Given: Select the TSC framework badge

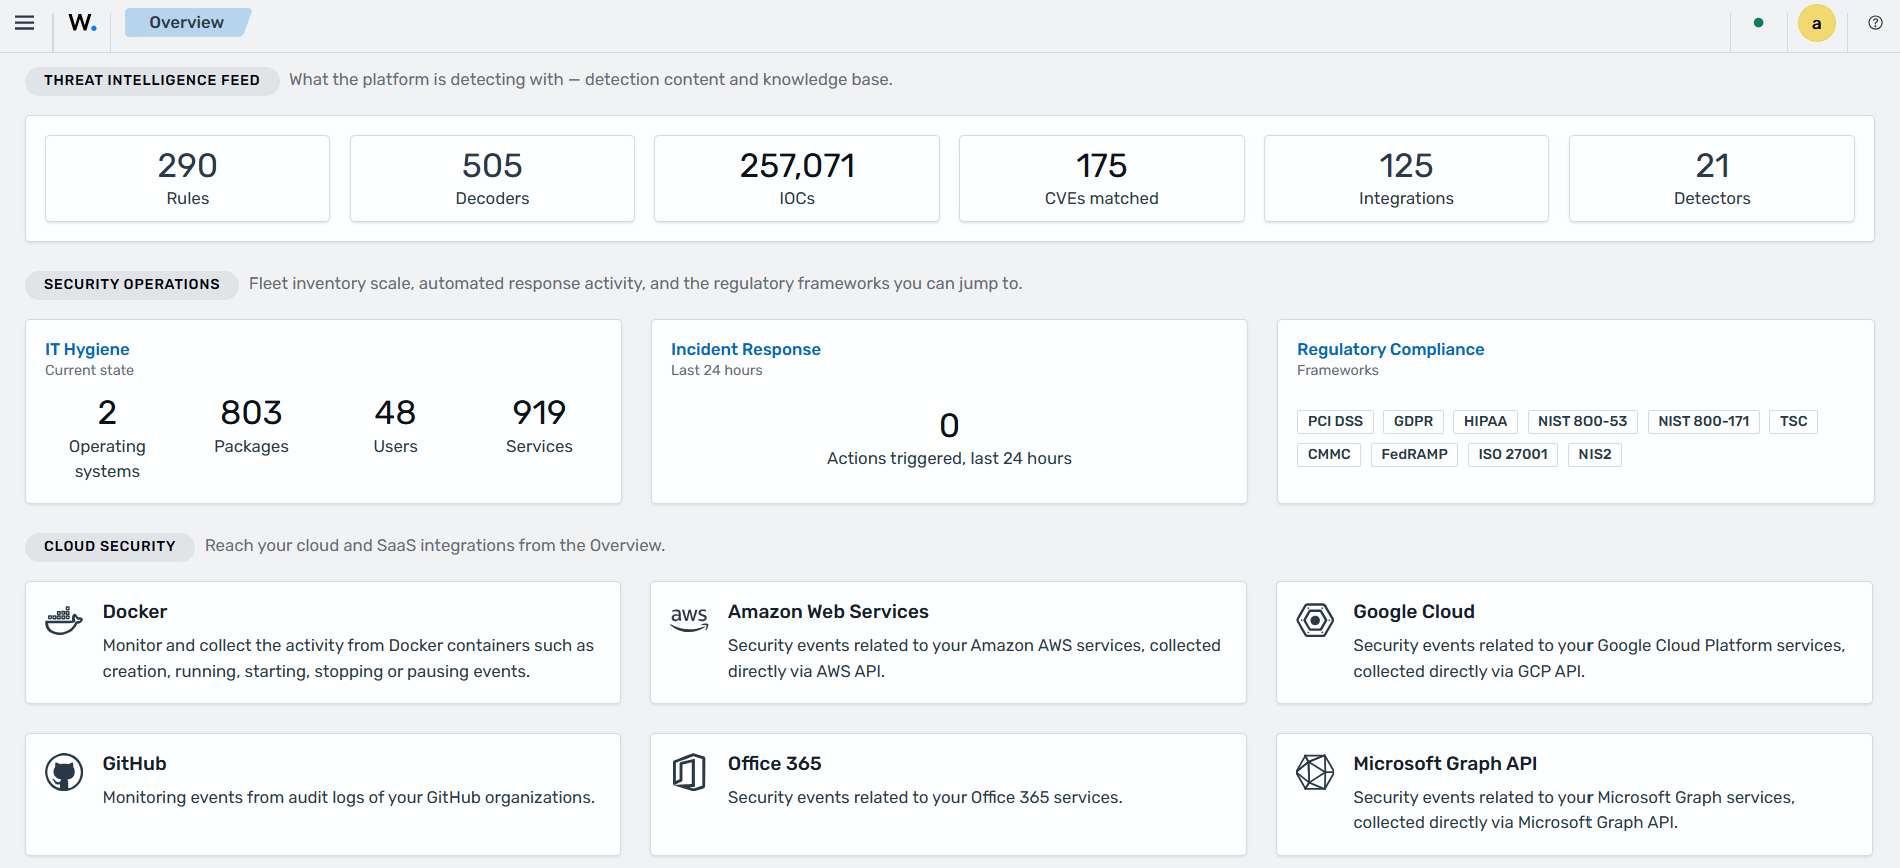Looking at the screenshot, I should (1793, 422).
